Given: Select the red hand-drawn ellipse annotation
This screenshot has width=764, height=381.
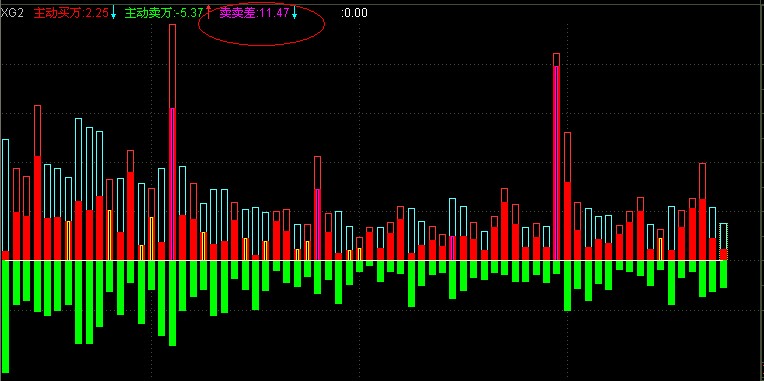Looking at the screenshot, I should 261,24.
